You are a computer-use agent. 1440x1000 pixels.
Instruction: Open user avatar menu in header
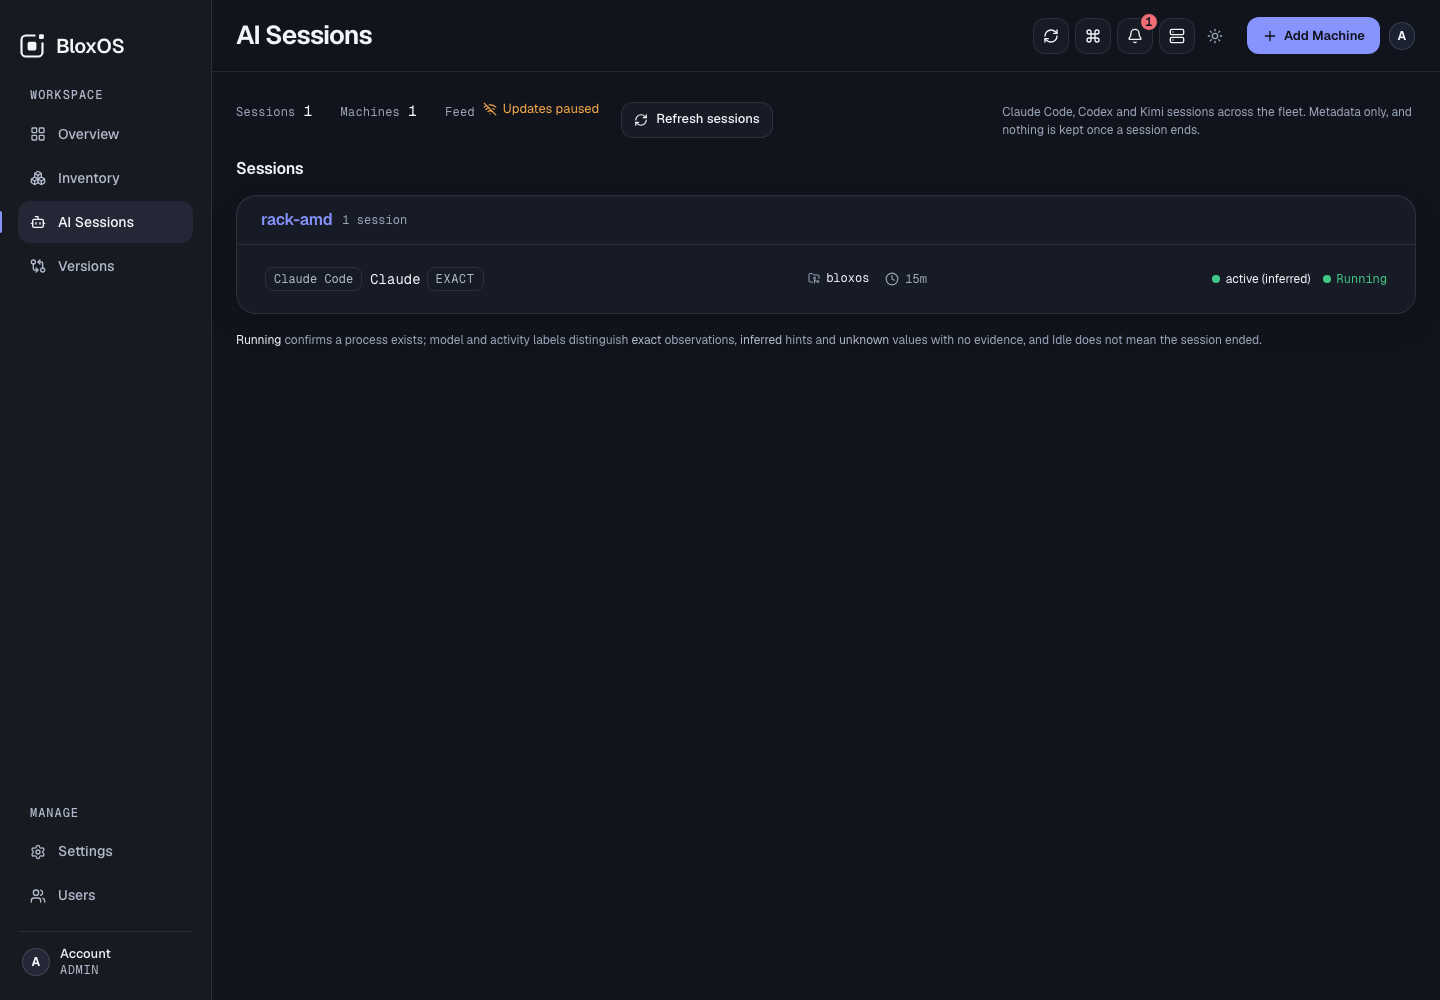pyautogui.click(x=1402, y=36)
